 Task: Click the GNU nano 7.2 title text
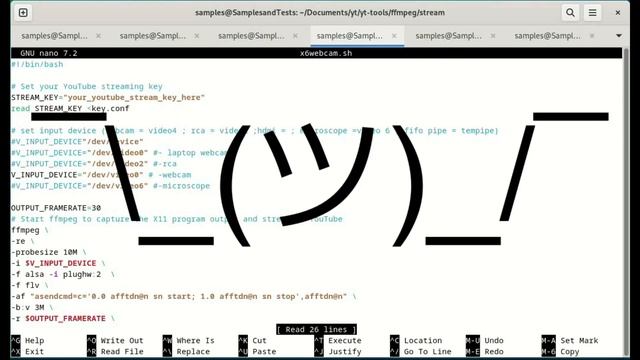[49, 53]
